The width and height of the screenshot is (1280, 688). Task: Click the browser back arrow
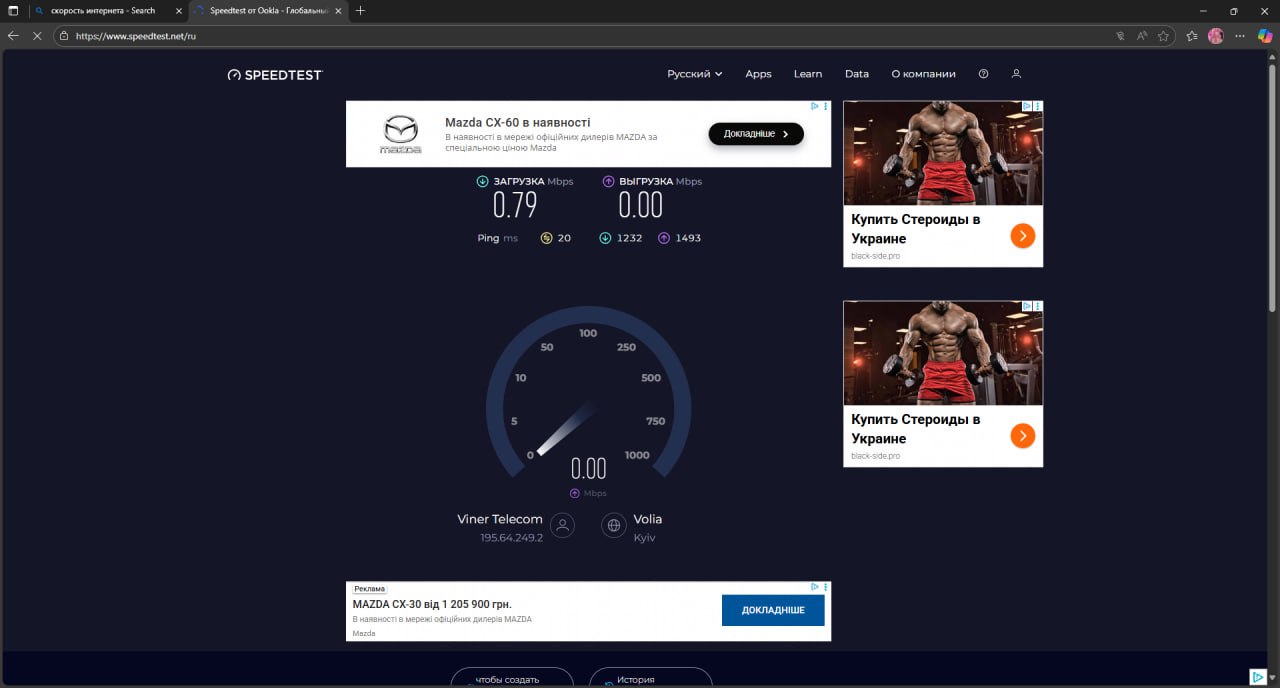point(13,35)
